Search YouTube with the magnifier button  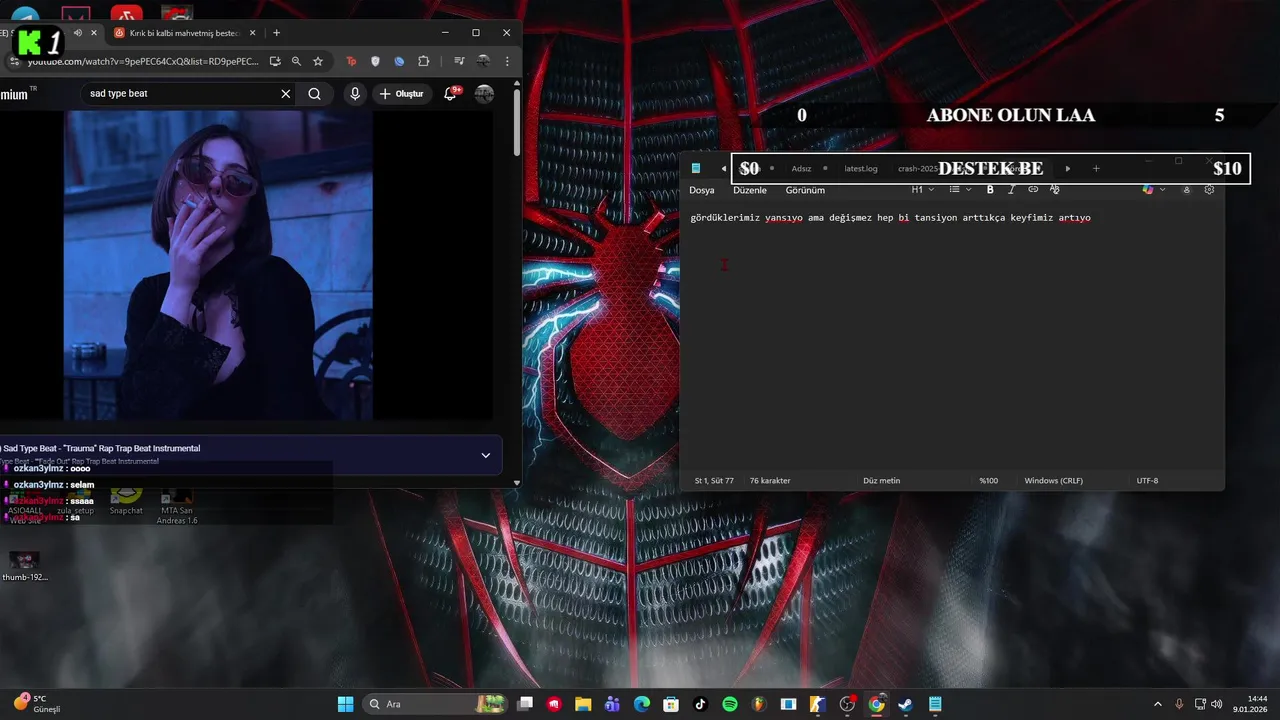pyautogui.click(x=314, y=94)
